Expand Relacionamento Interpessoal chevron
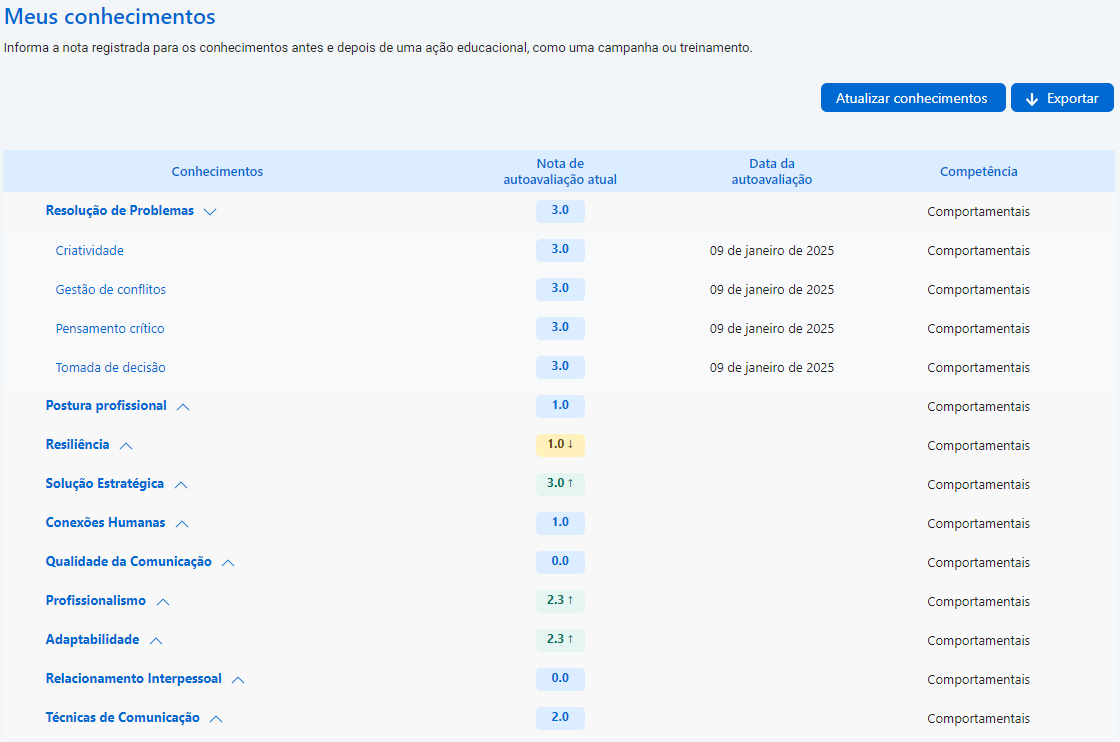This screenshot has width=1120, height=742. coord(238,680)
